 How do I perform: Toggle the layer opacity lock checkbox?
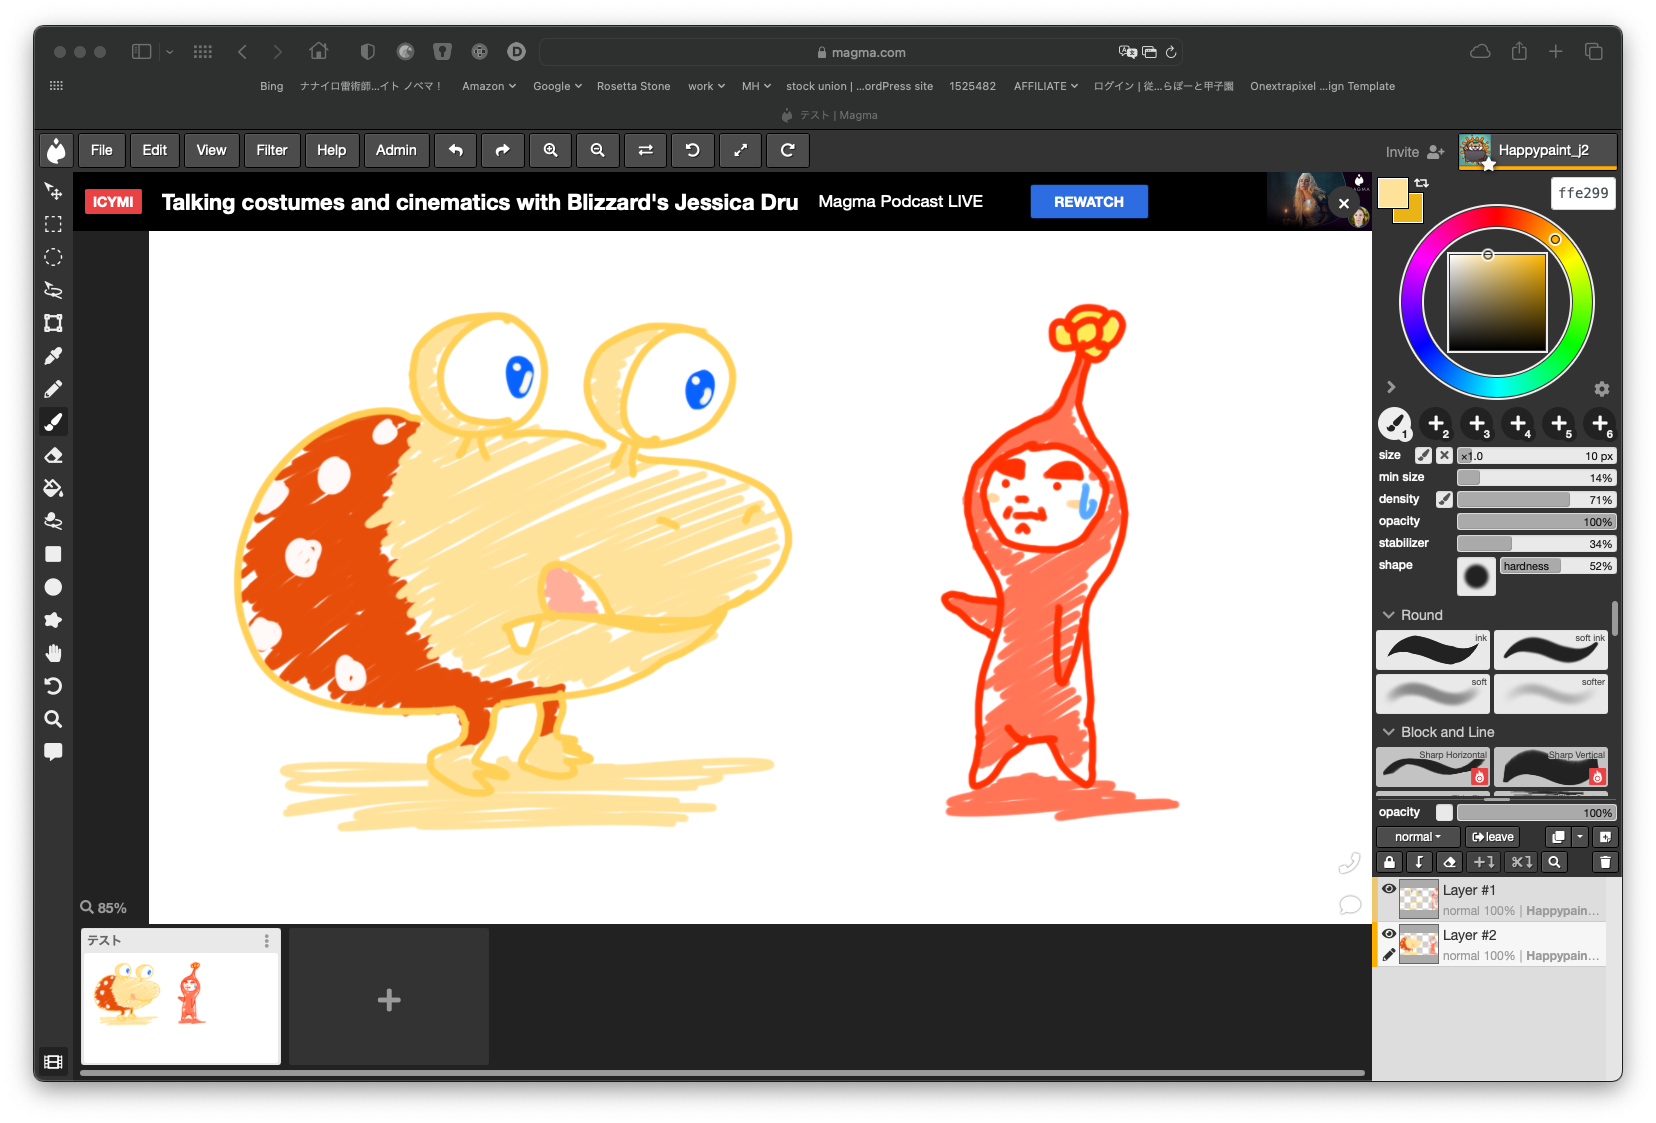pyautogui.click(x=1444, y=812)
